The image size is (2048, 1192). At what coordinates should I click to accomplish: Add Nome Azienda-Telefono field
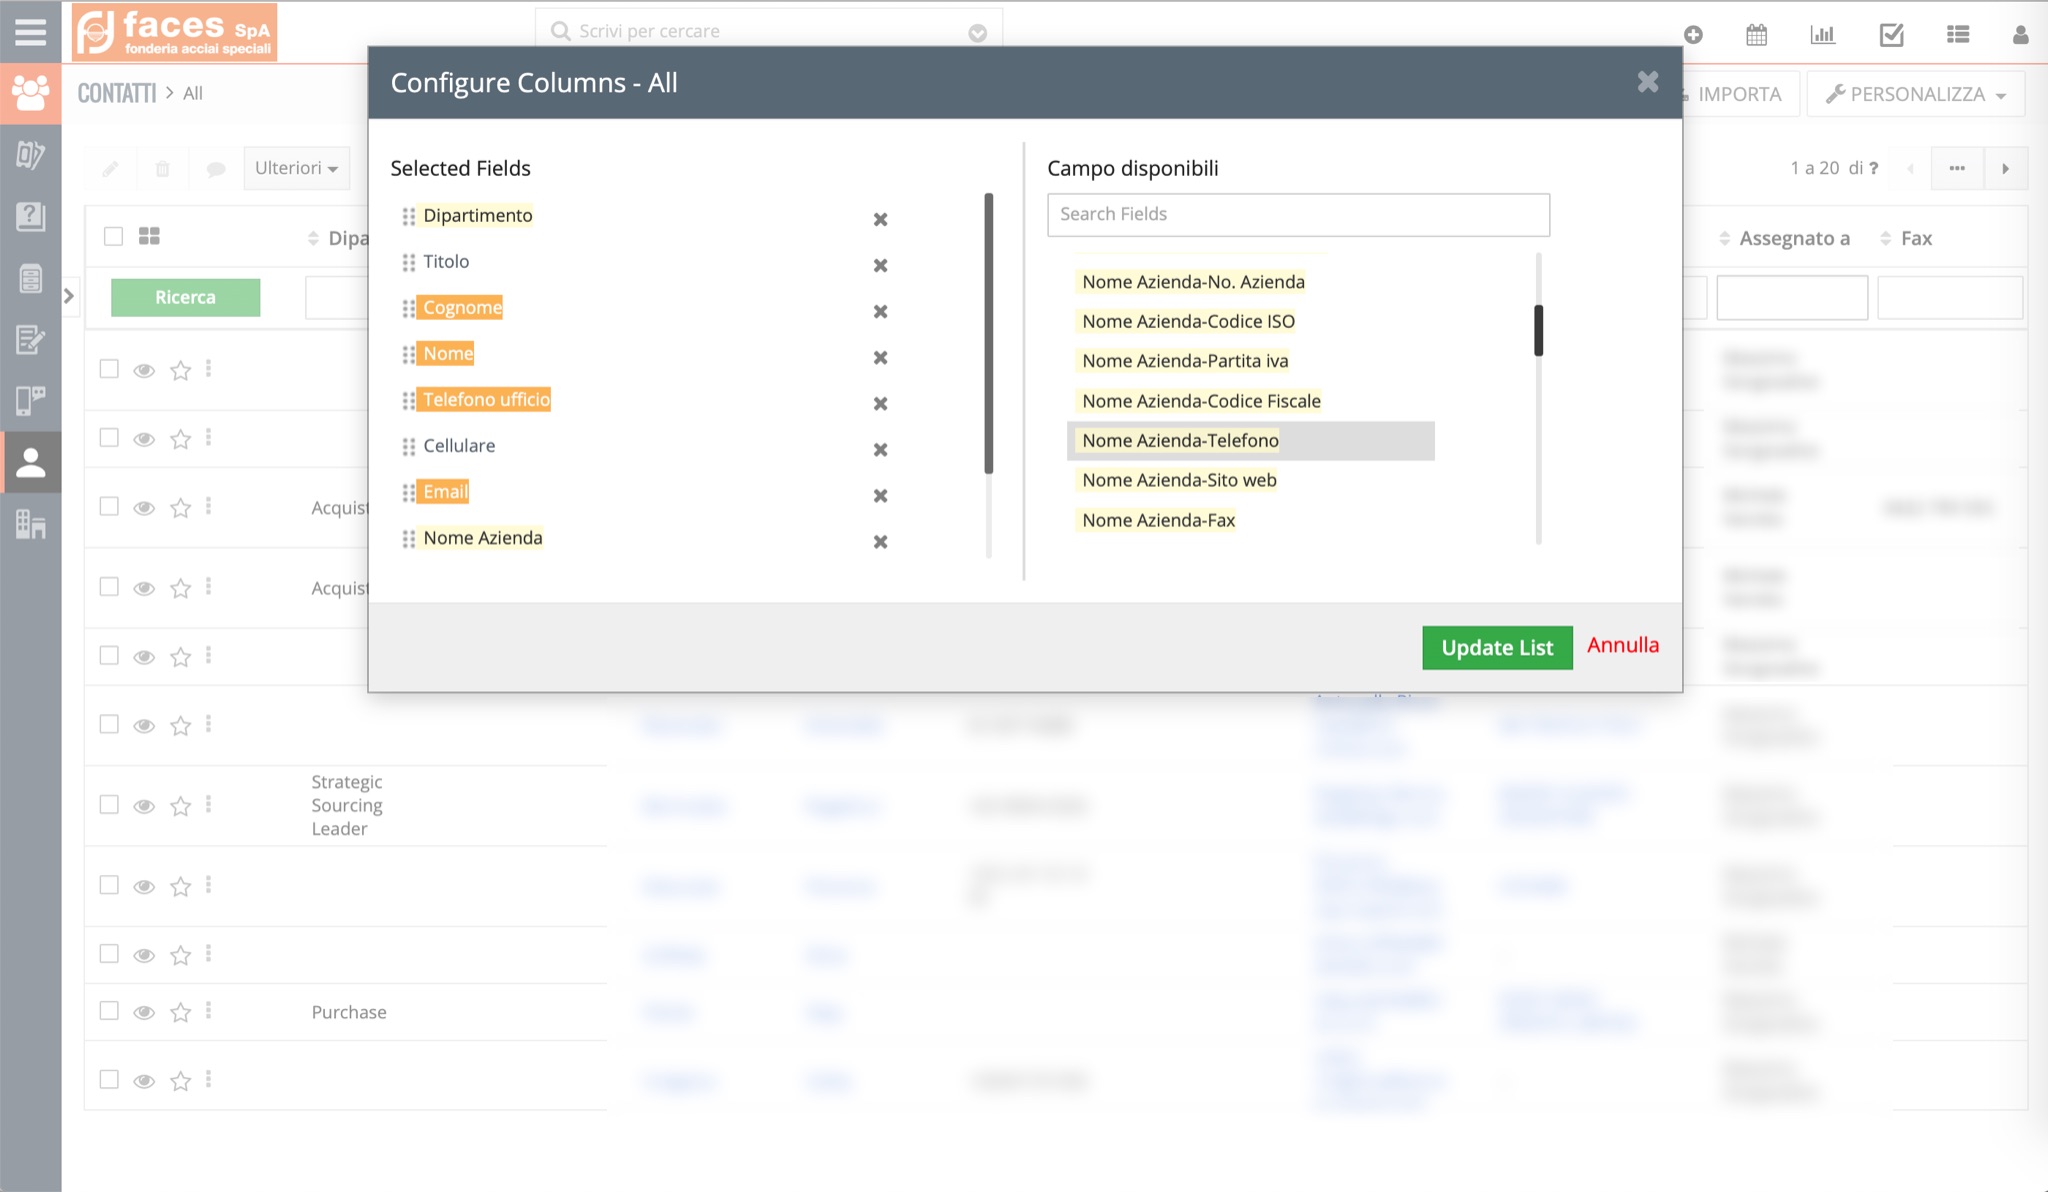pyautogui.click(x=1250, y=441)
